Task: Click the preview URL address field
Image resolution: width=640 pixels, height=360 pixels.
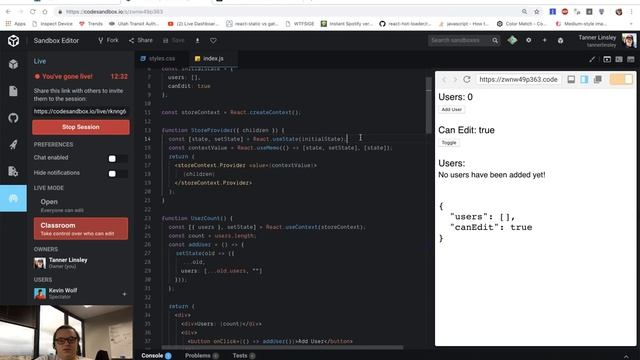Action: (518, 79)
